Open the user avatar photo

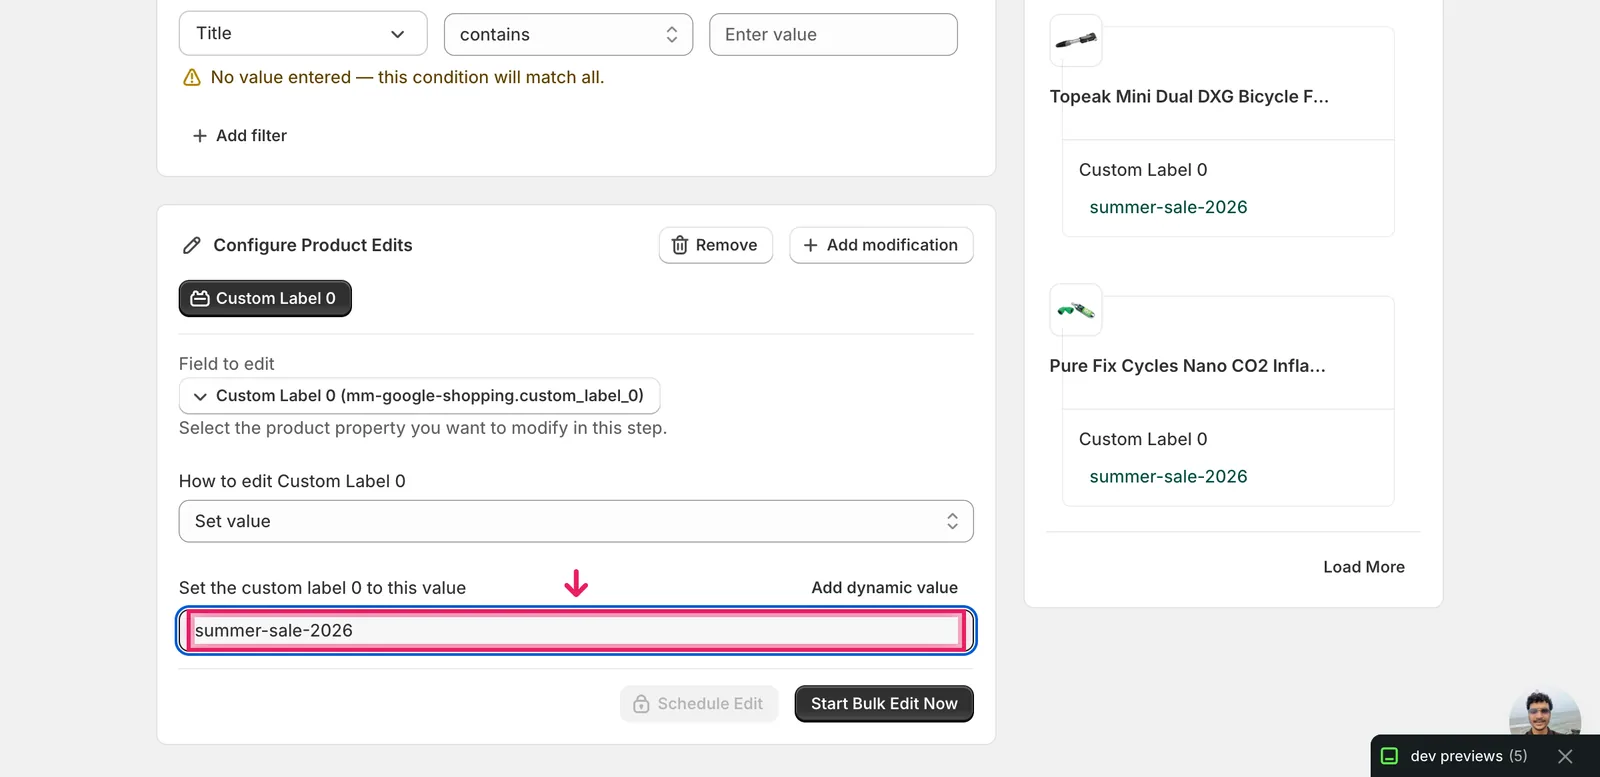coord(1544,712)
